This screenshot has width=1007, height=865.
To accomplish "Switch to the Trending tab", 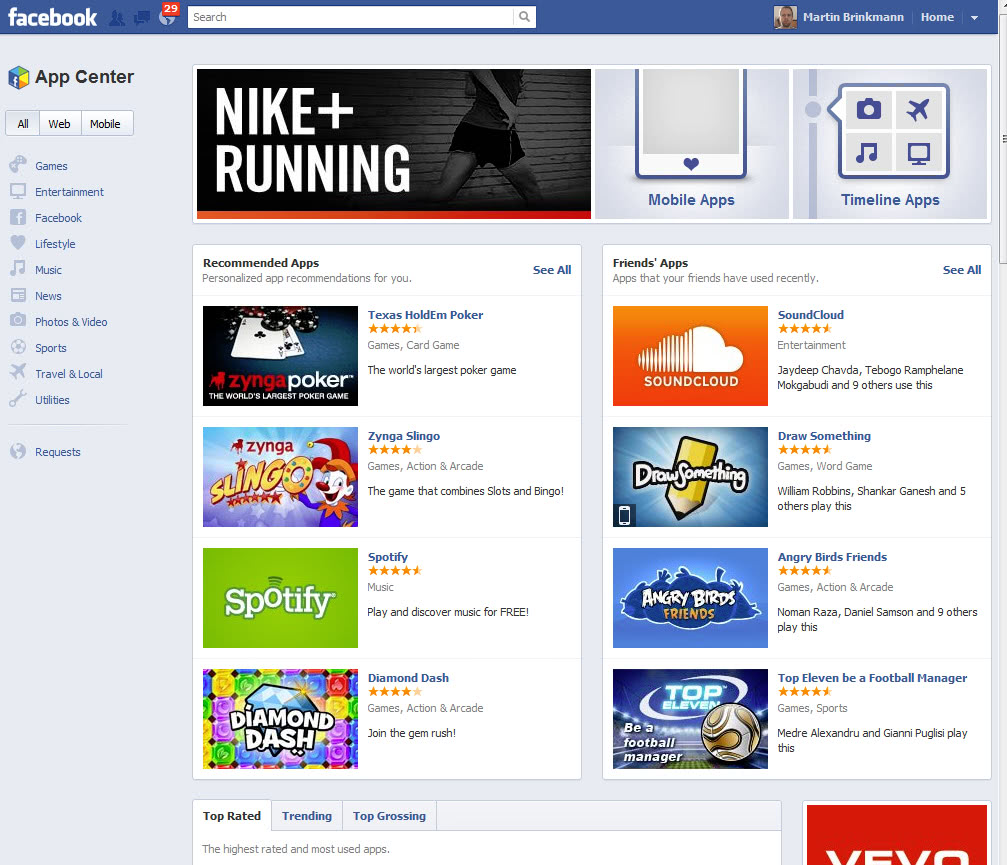I will [307, 816].
